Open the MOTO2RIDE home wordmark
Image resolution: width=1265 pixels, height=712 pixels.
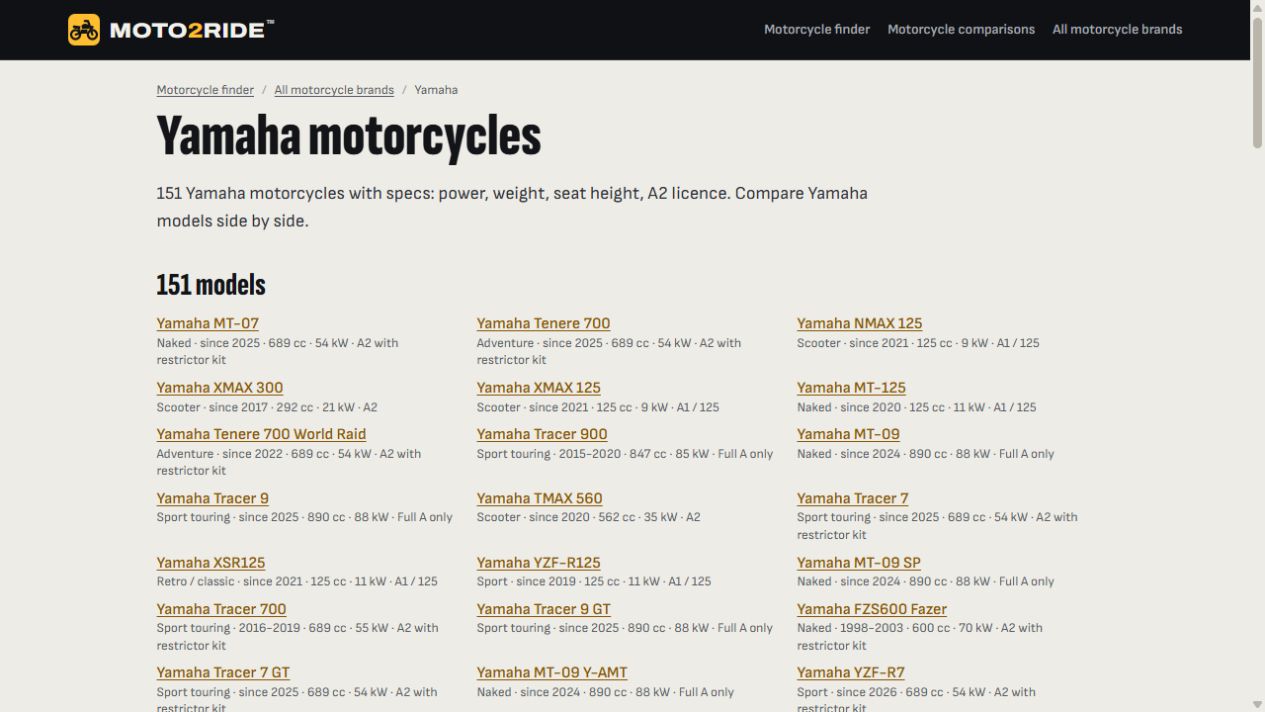[190, 30]
